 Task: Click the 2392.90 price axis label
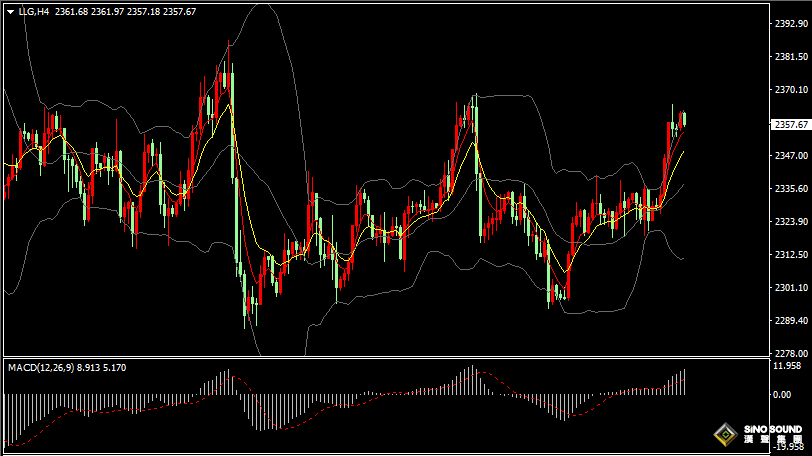tap(789, 24)
